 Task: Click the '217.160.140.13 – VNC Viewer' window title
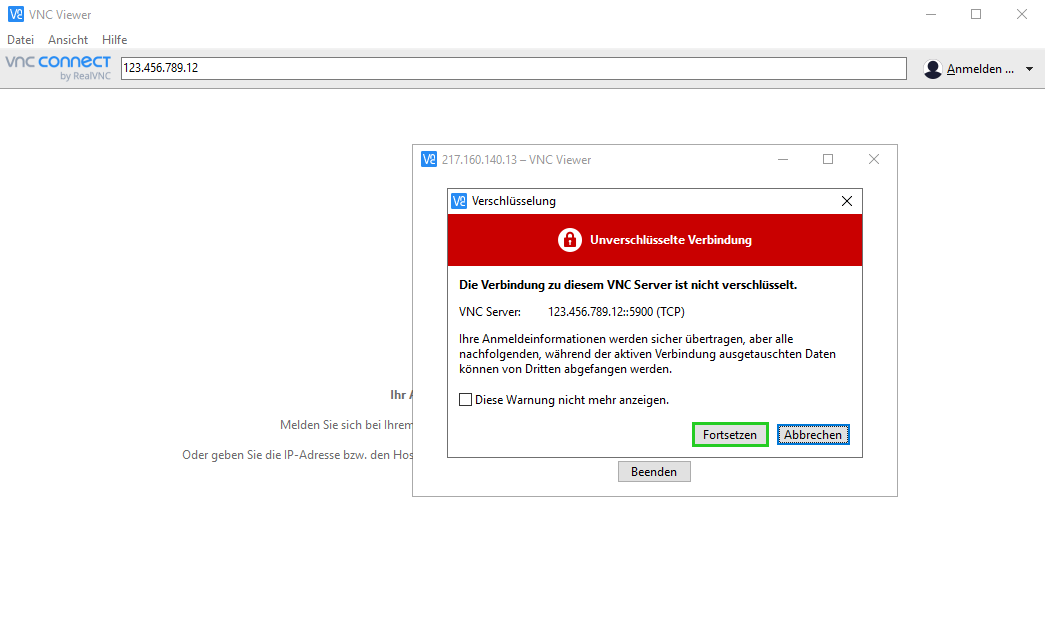point(517,160)
